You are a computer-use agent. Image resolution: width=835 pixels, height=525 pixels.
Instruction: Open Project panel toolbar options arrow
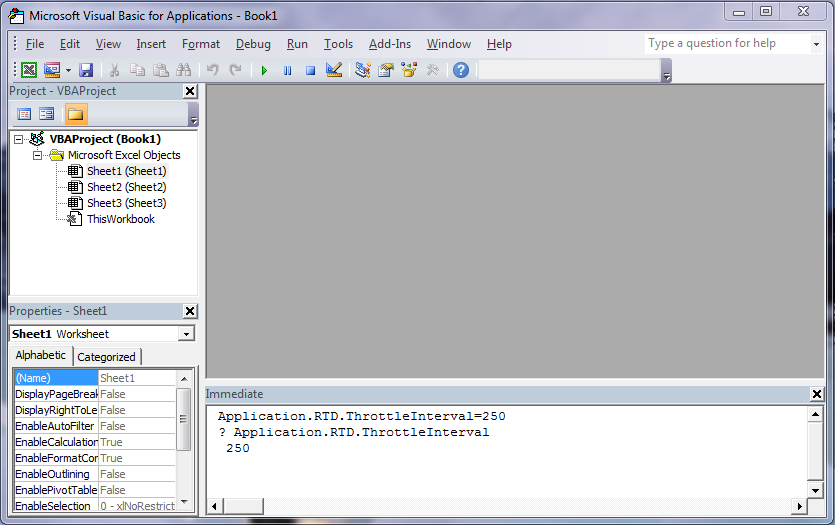click(193, 114)
